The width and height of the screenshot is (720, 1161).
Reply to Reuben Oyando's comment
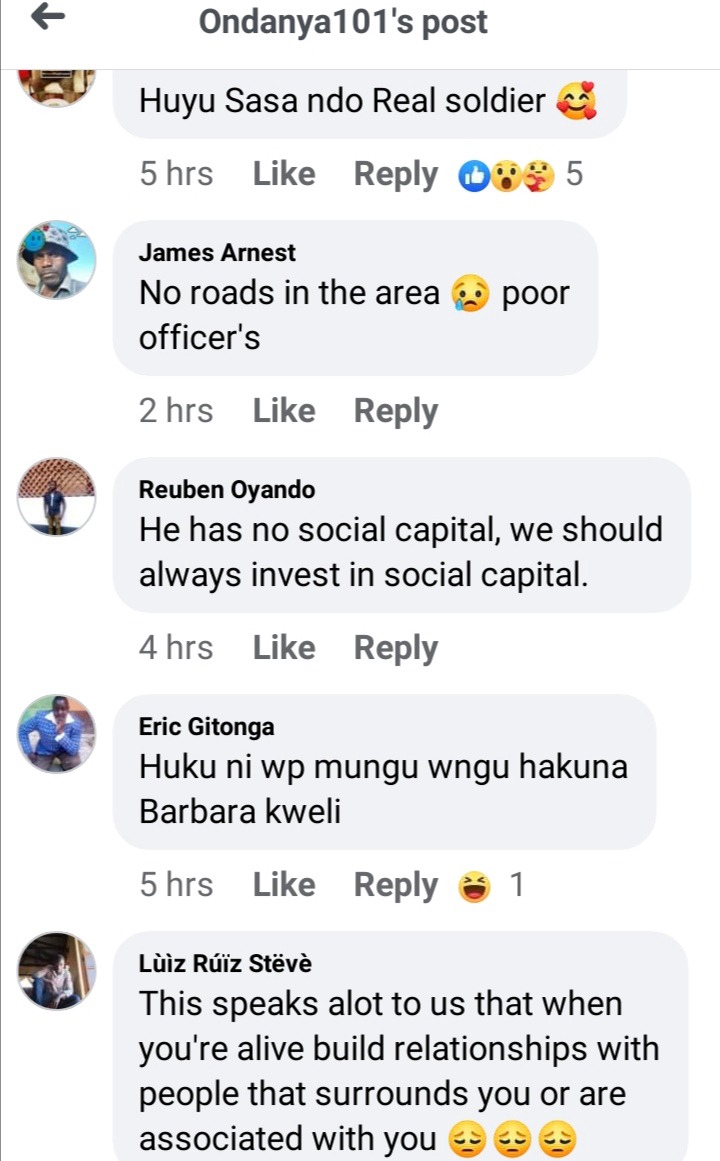click(x=396, y=649)
